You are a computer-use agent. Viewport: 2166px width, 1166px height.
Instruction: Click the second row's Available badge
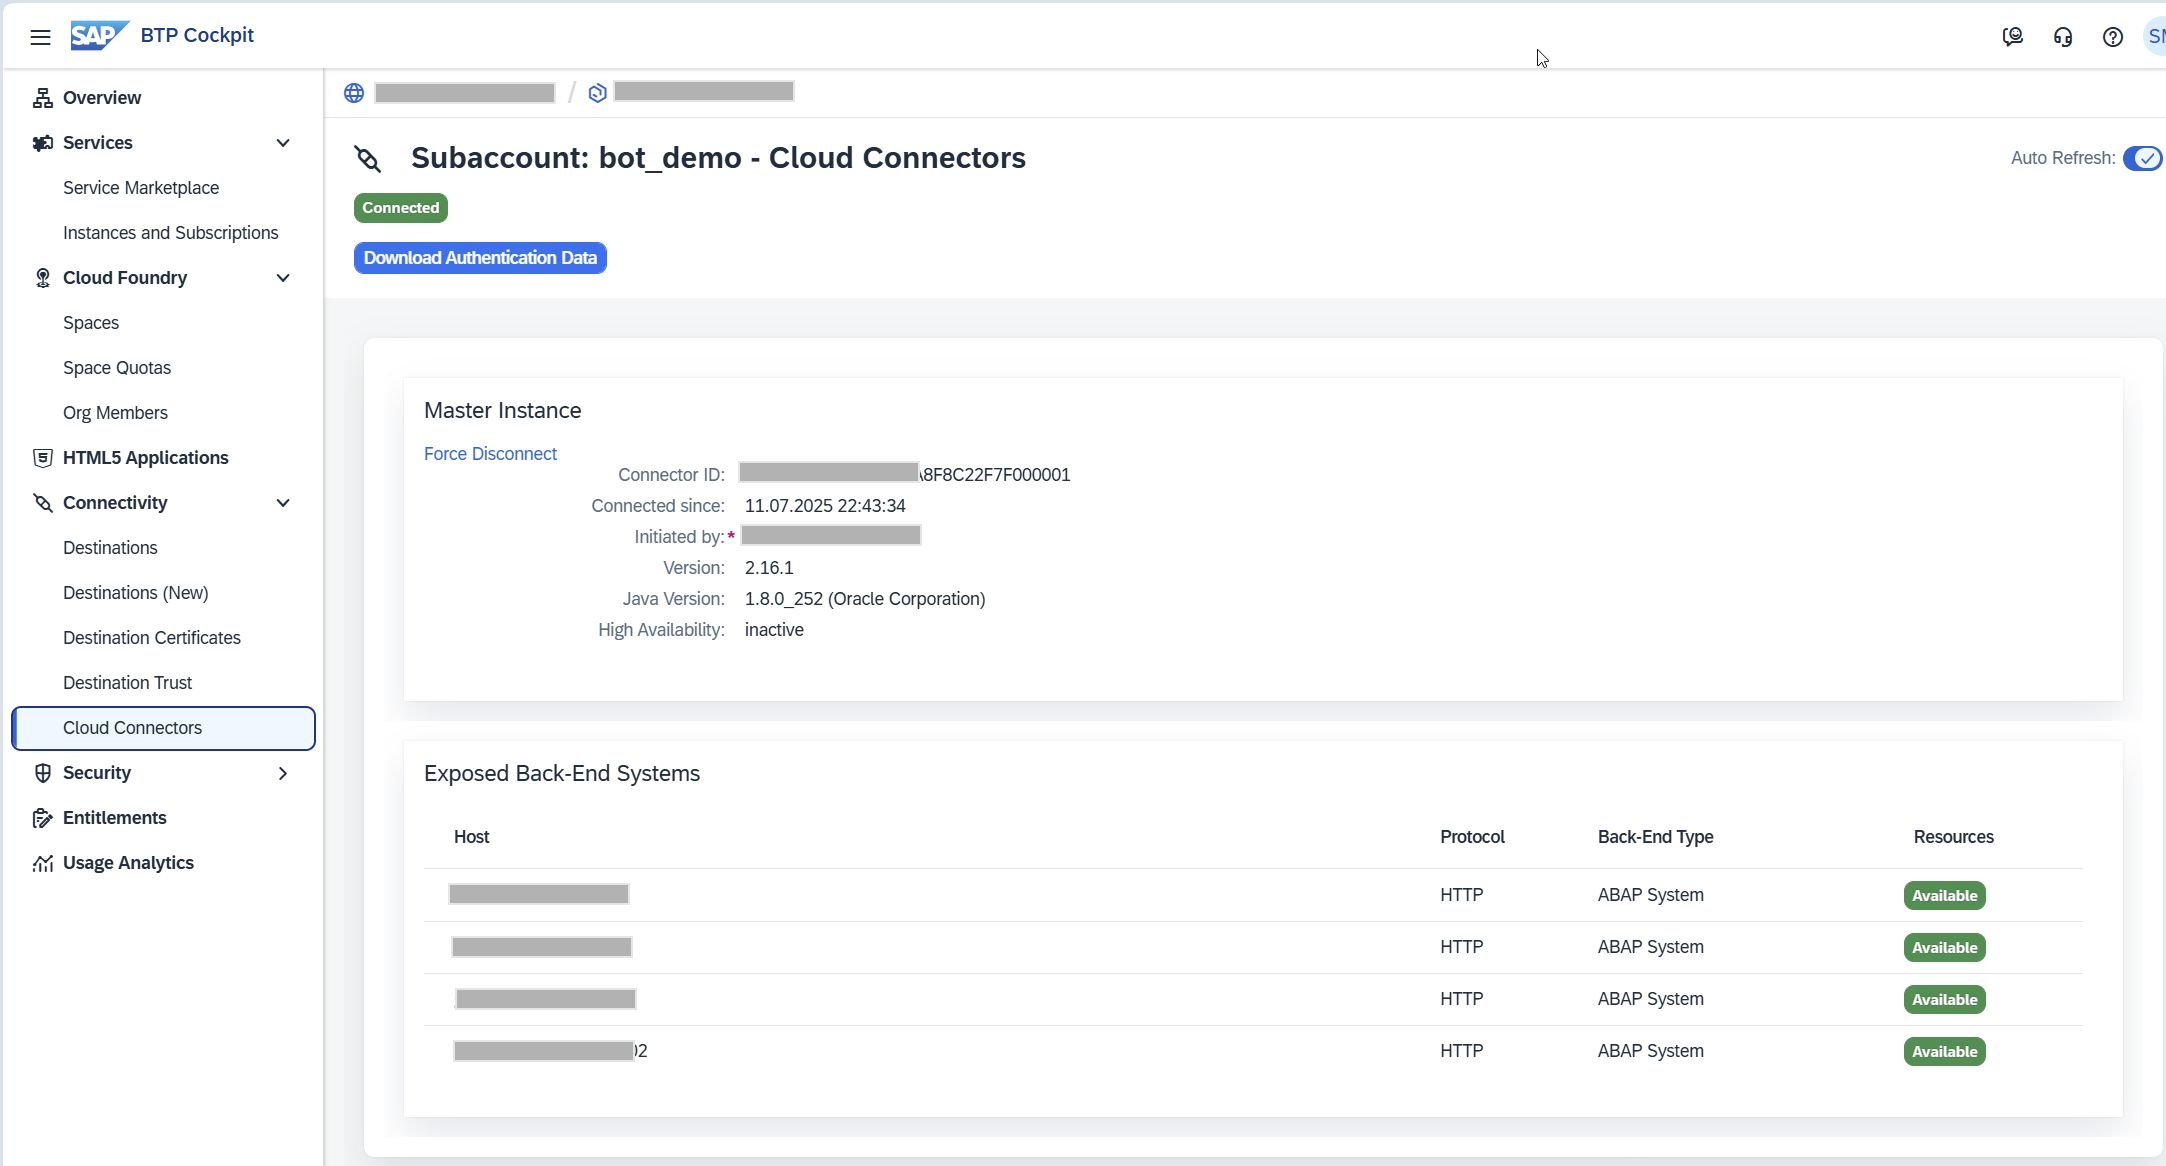(x=1944, y=948)
